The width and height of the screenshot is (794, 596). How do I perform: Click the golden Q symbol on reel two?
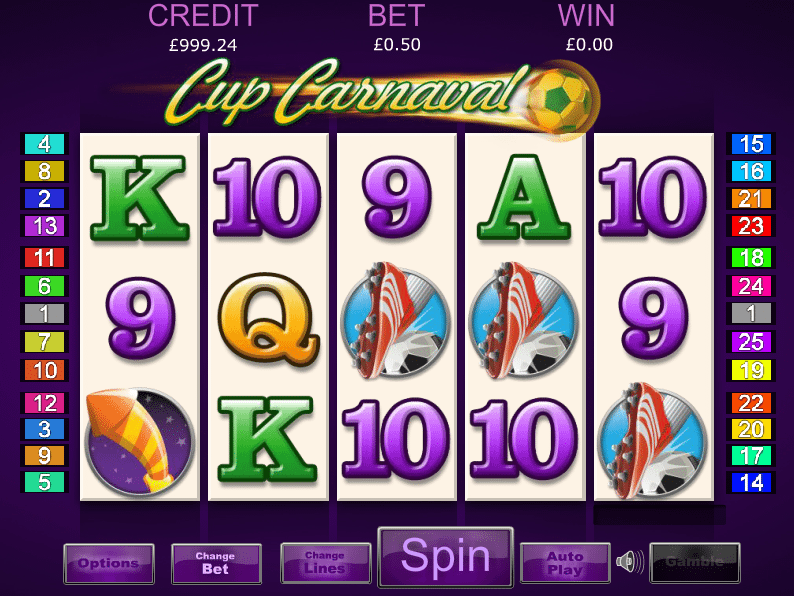(268, 319)
